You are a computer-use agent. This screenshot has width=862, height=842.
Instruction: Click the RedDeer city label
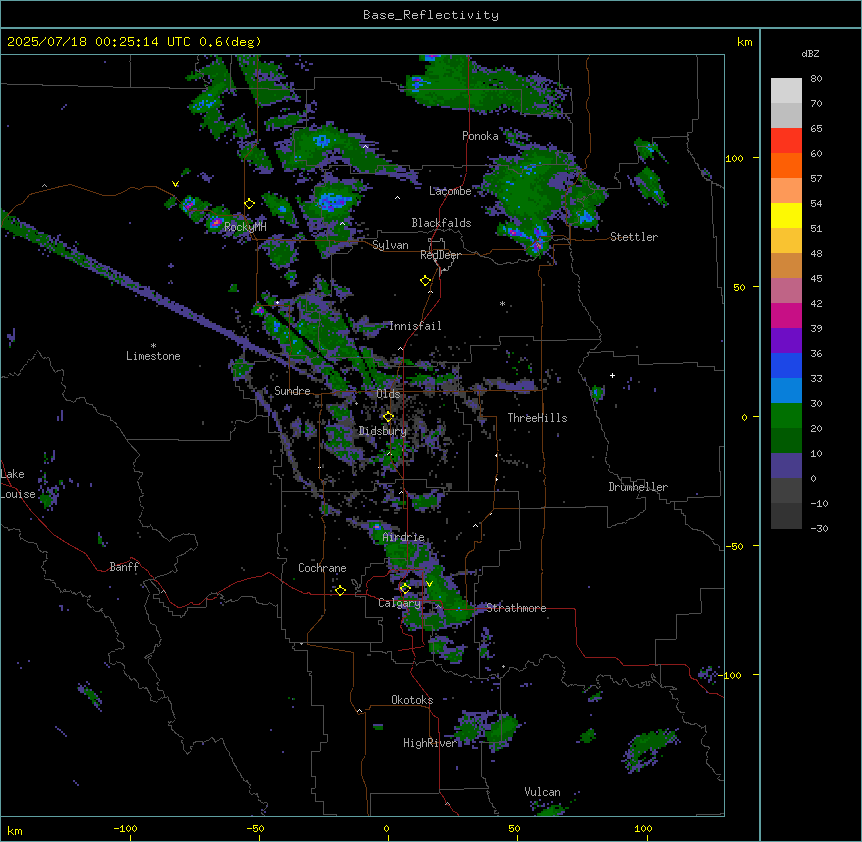click(x=440, y=255)
